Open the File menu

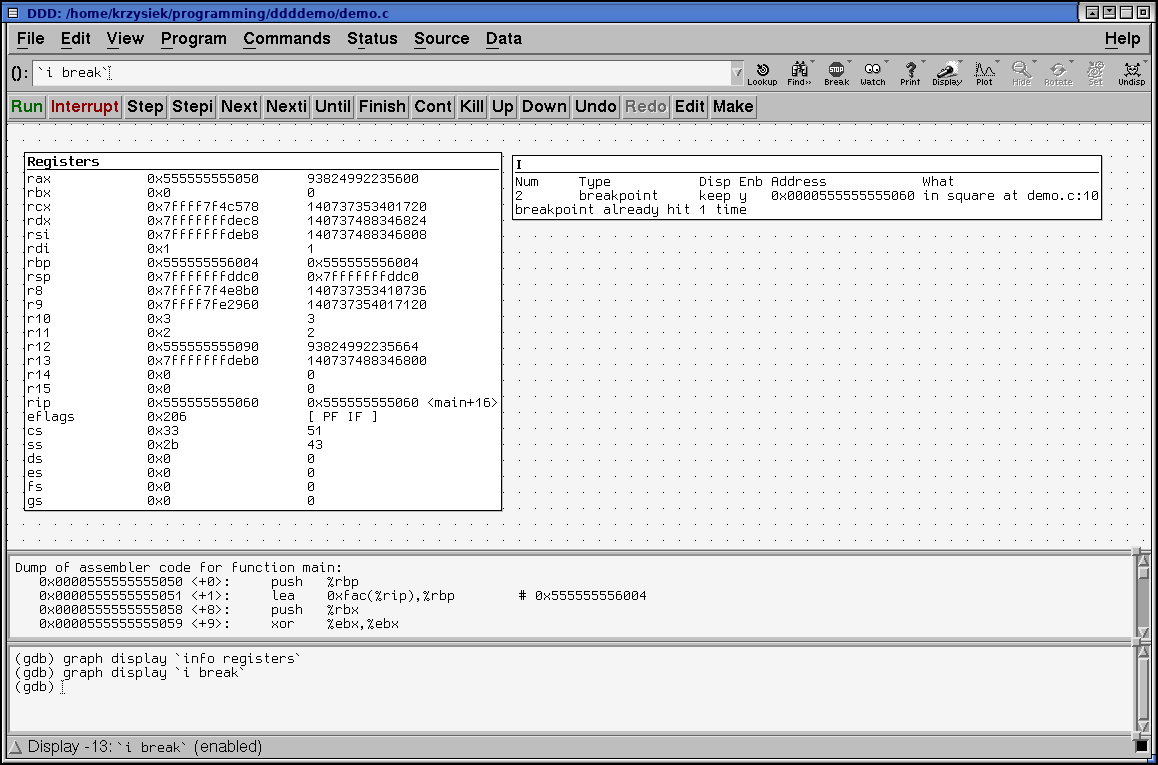[30, 38]
